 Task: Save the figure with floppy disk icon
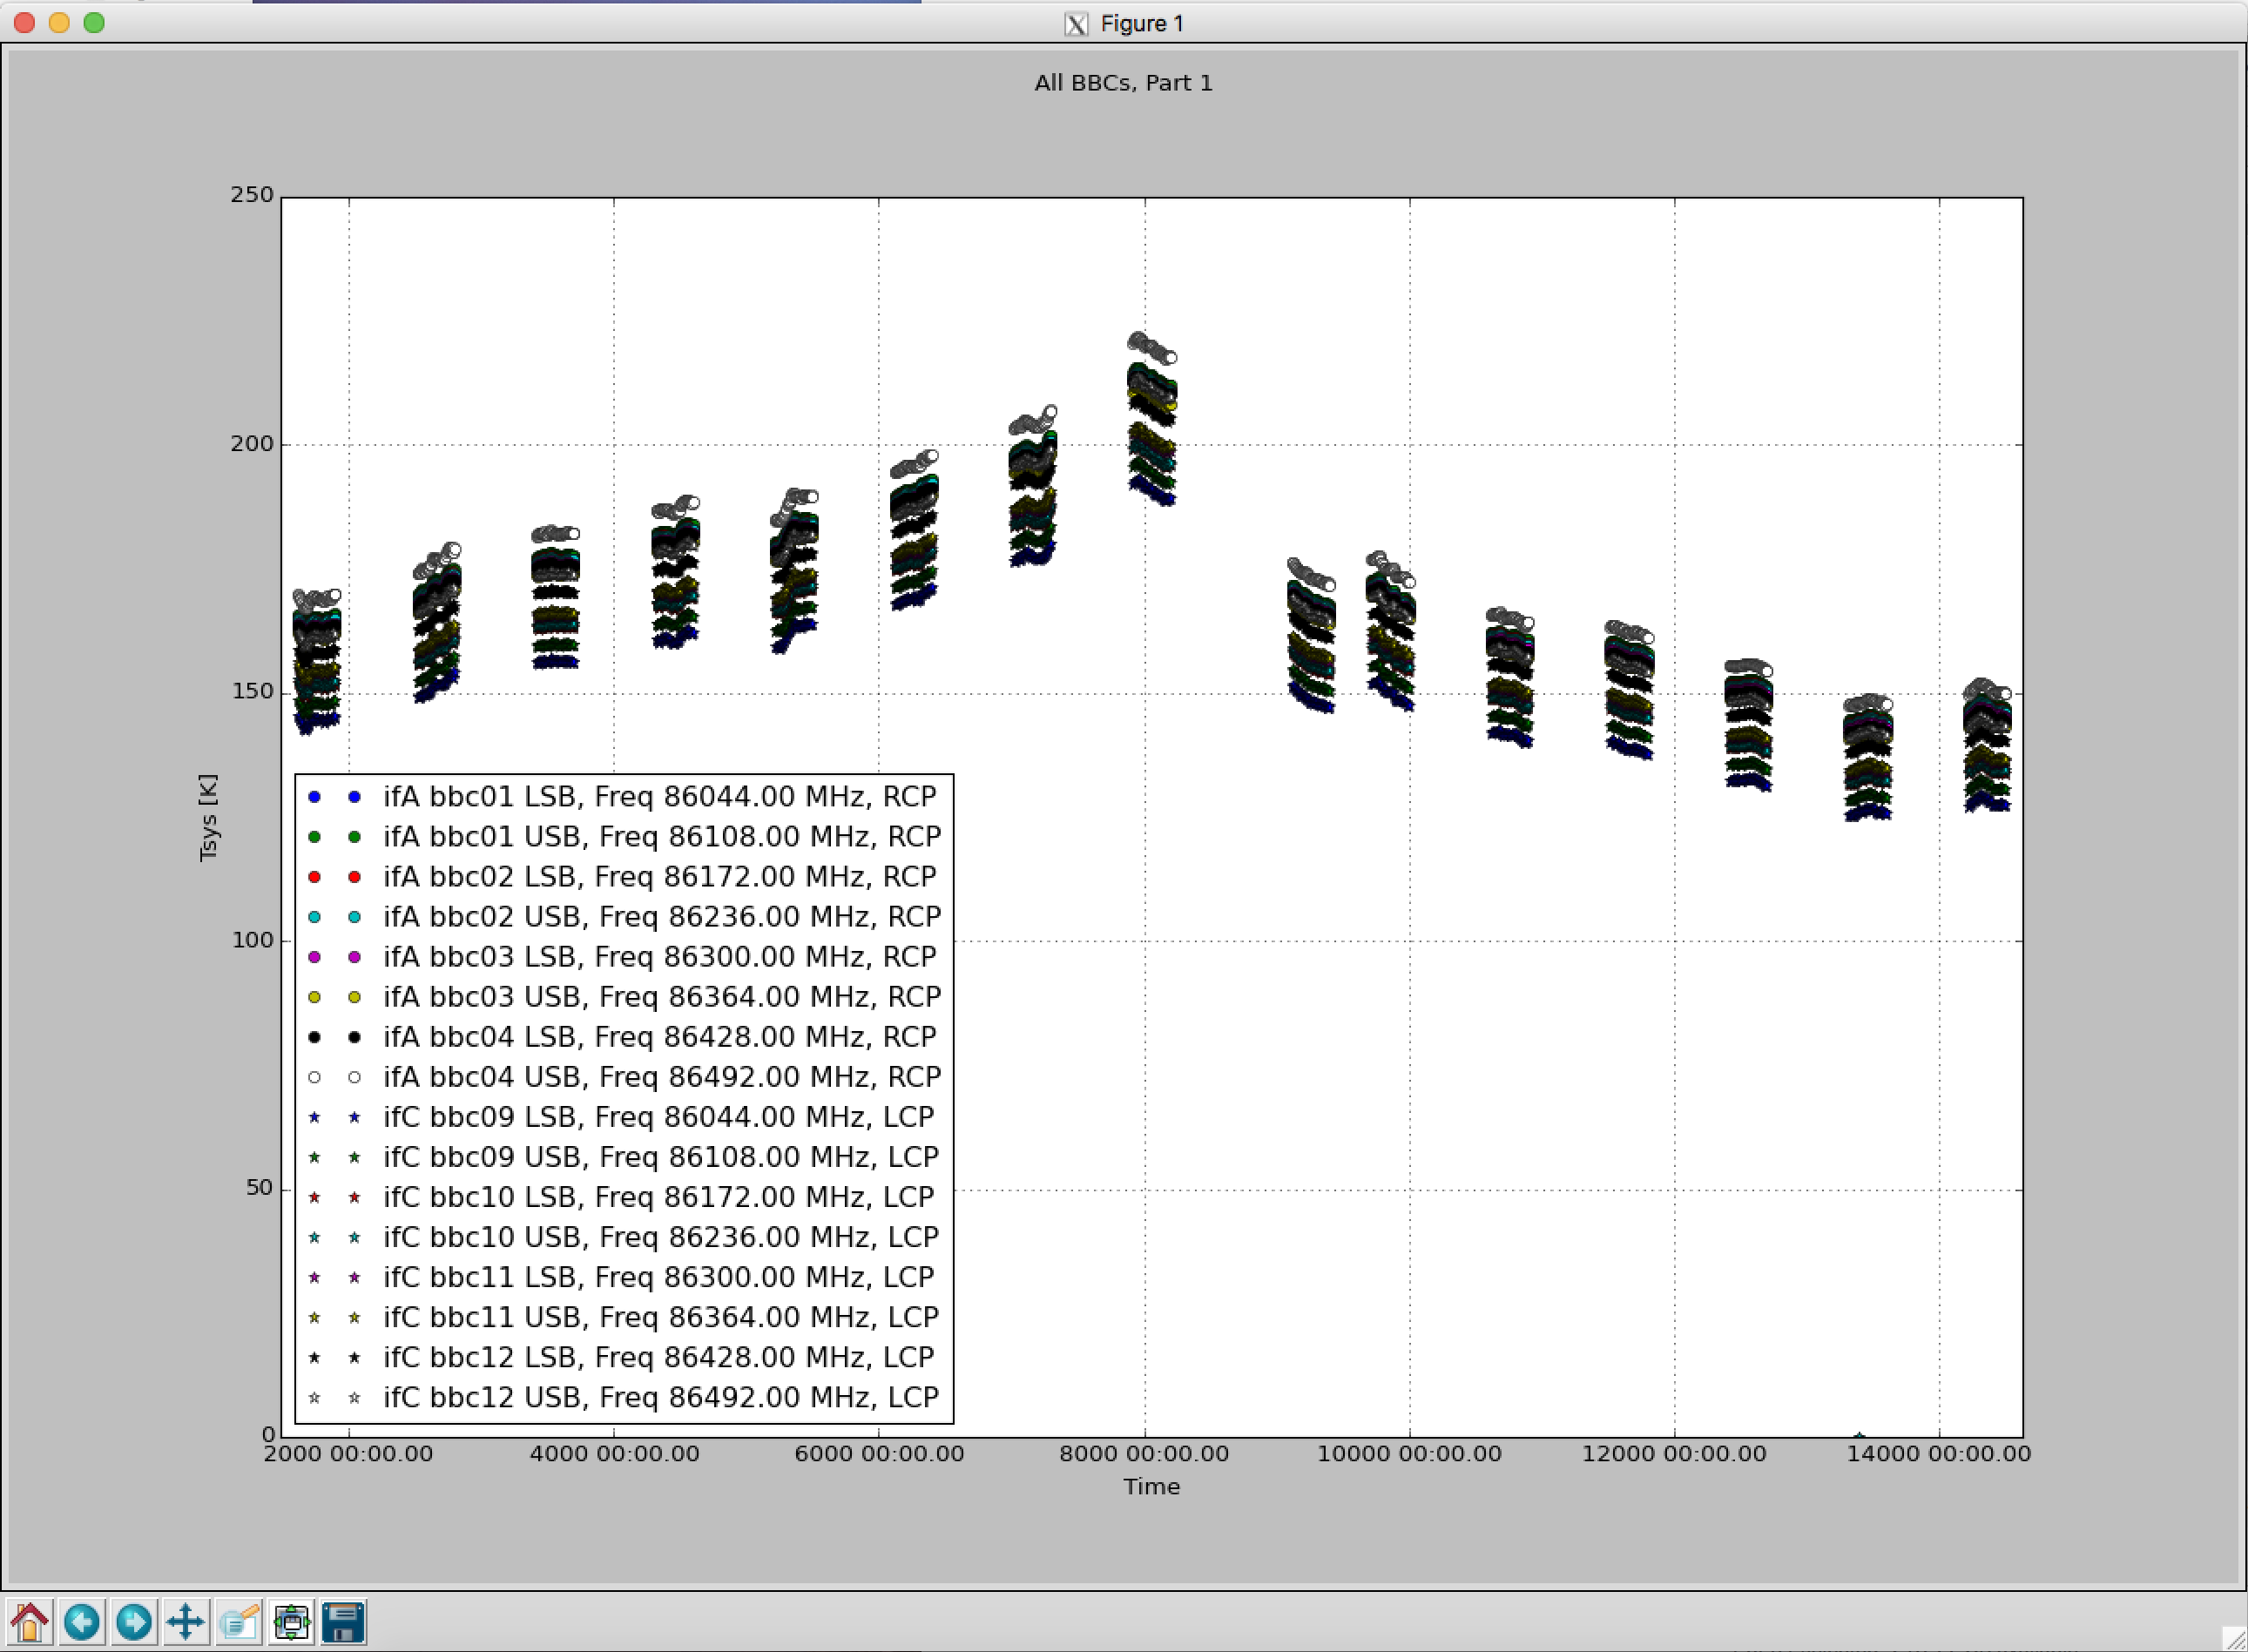343,1621
